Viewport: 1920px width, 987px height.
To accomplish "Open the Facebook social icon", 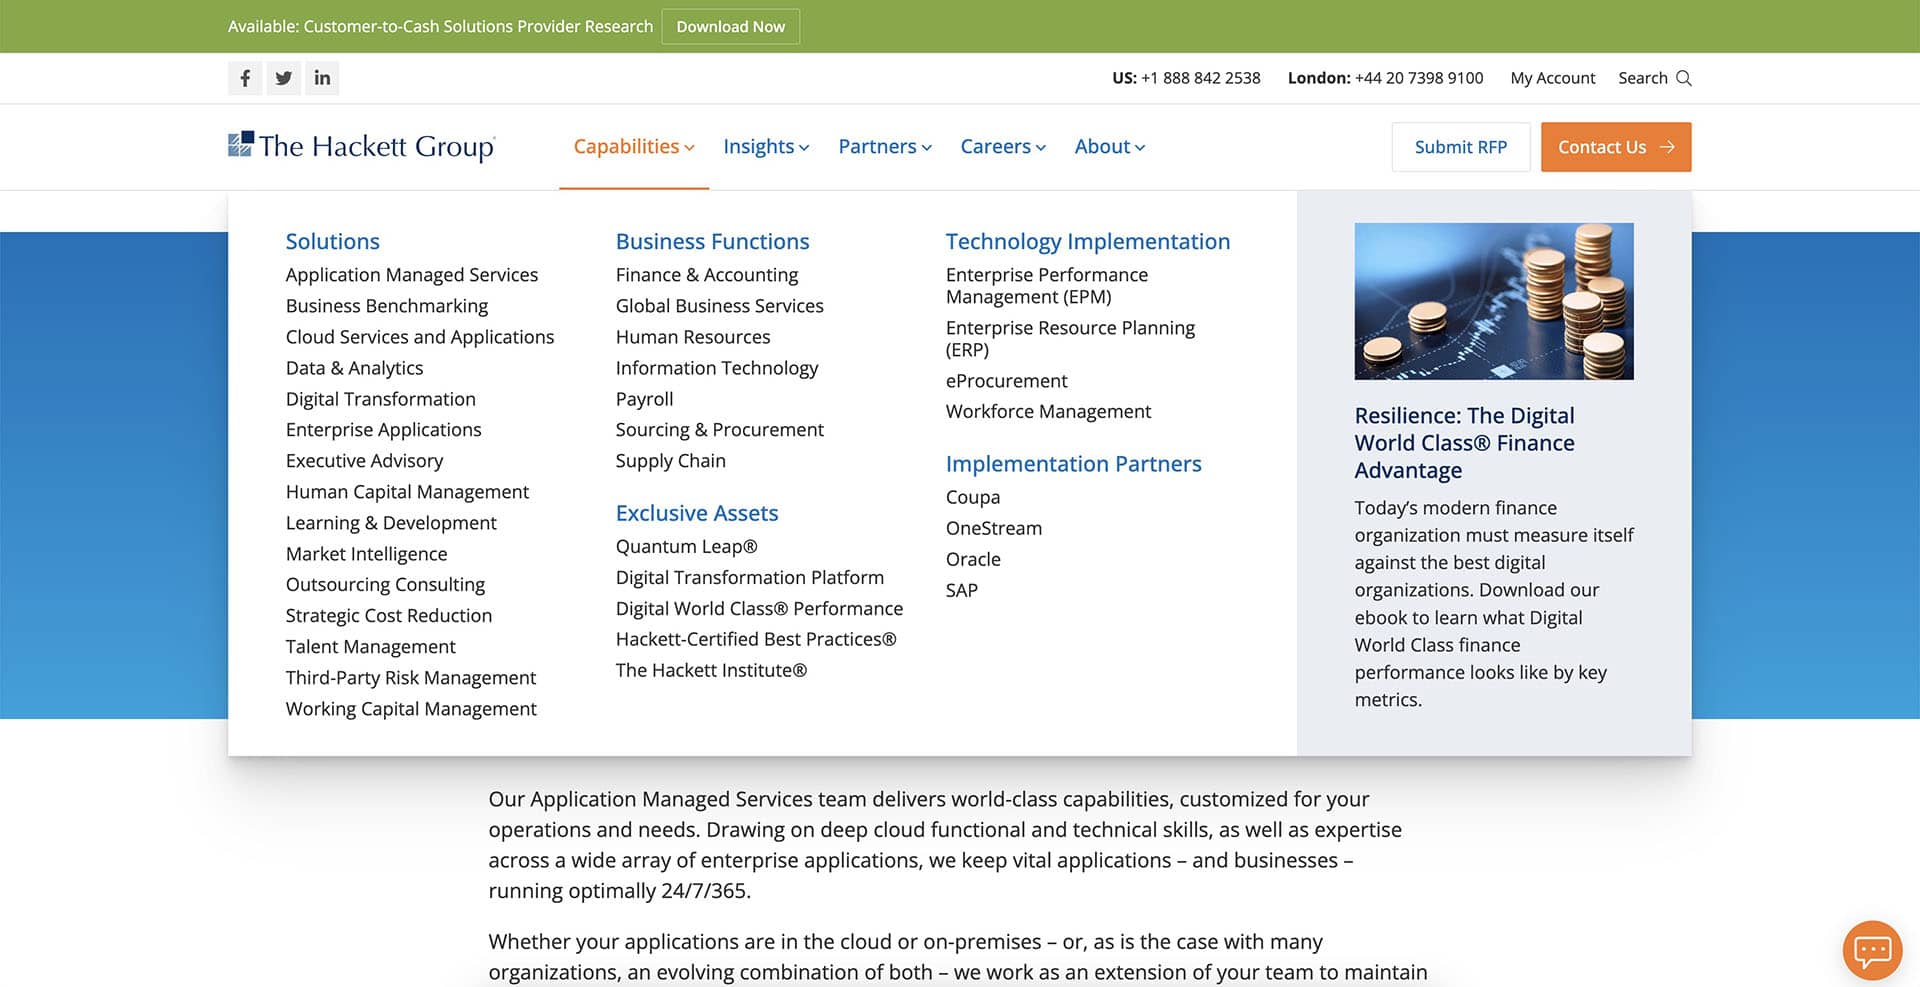I will (245, 78).
